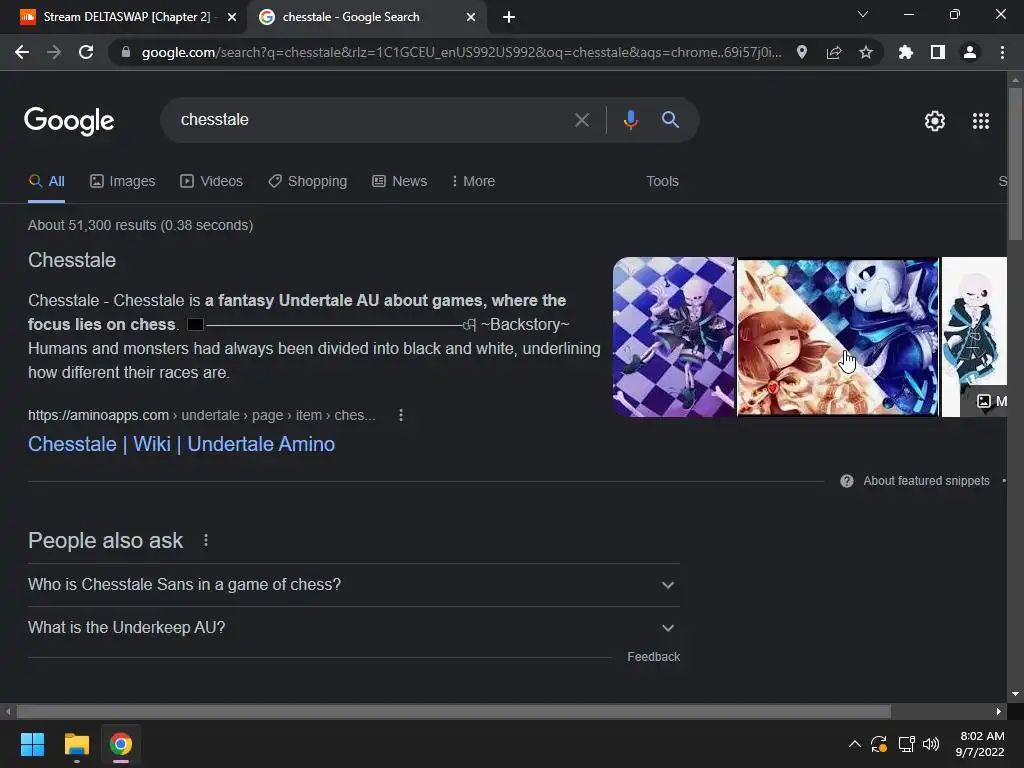This screenshot has height=768, width=1024.
Task: Close the chesstale Google Search tab
Action: [471, 17]
